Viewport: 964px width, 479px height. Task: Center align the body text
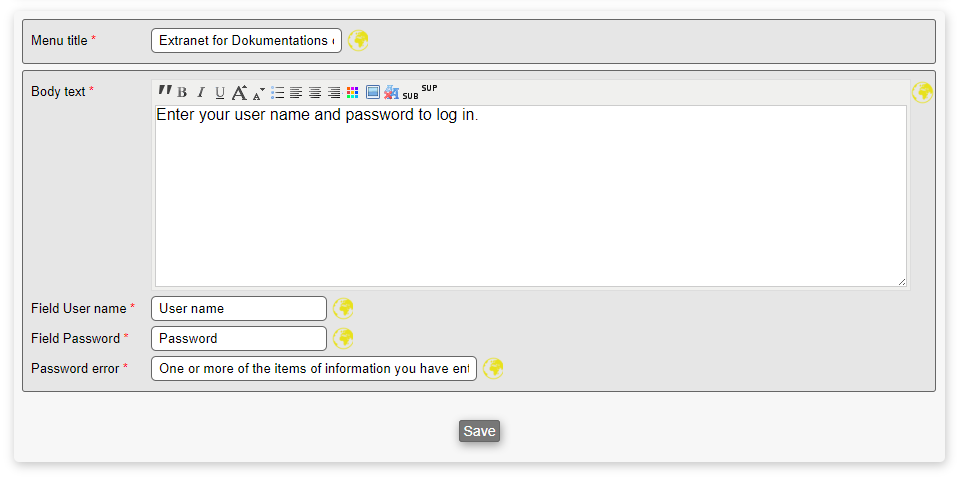click(315, 93)
